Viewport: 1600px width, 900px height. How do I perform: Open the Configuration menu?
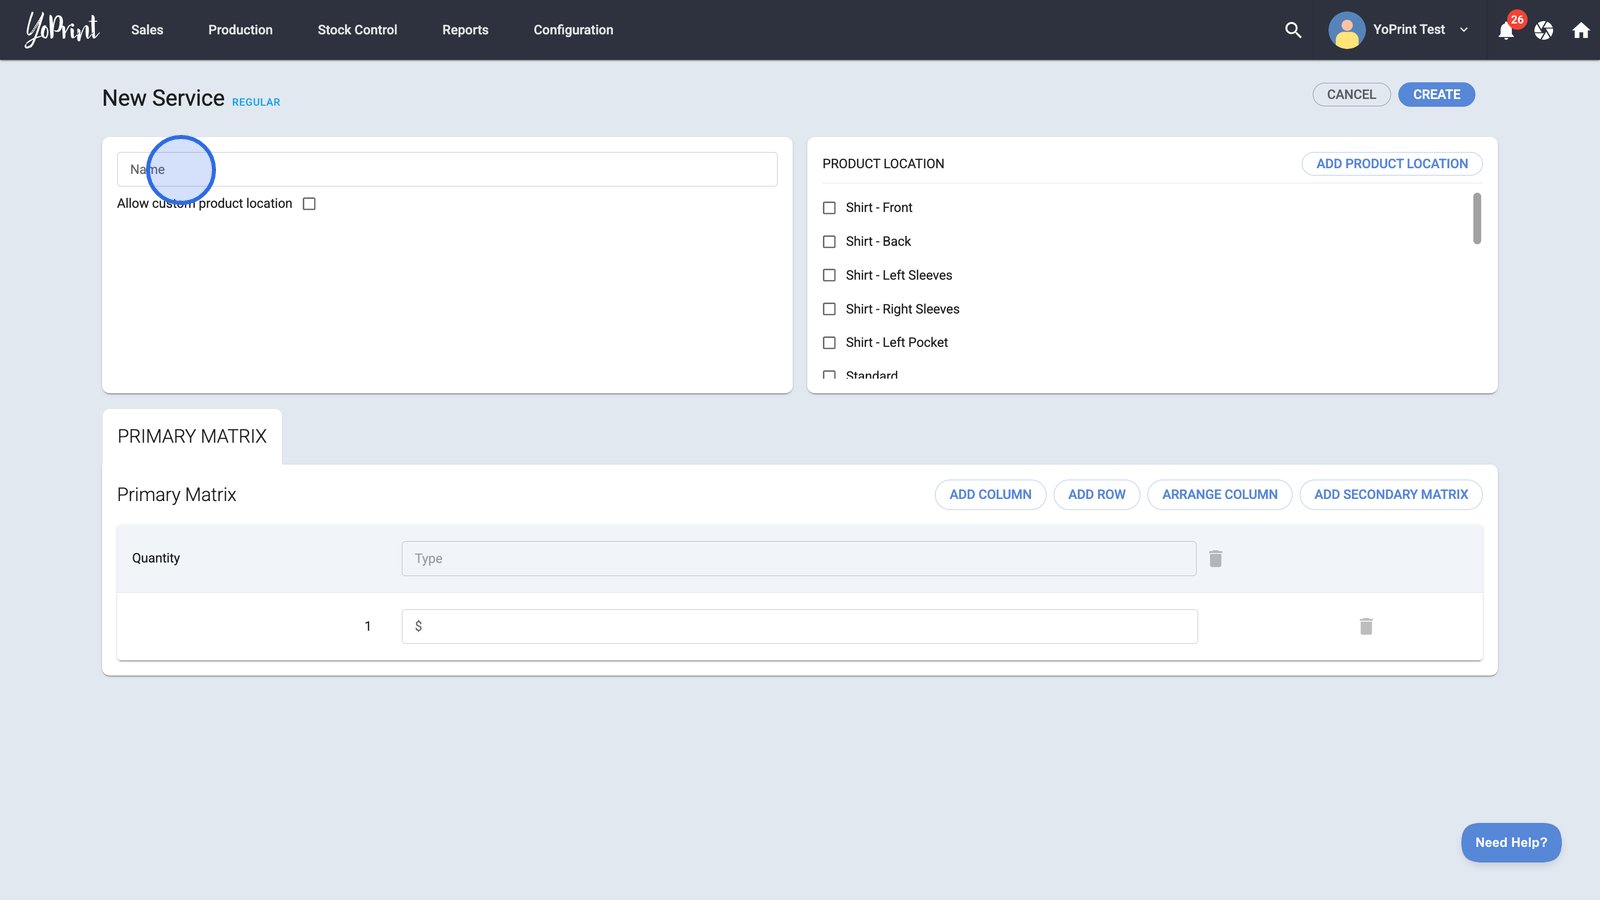pos(573,30)
